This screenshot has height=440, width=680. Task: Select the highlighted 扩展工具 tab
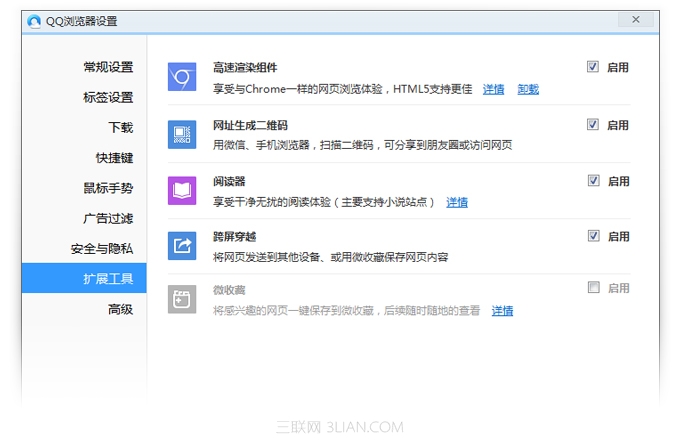84,278
